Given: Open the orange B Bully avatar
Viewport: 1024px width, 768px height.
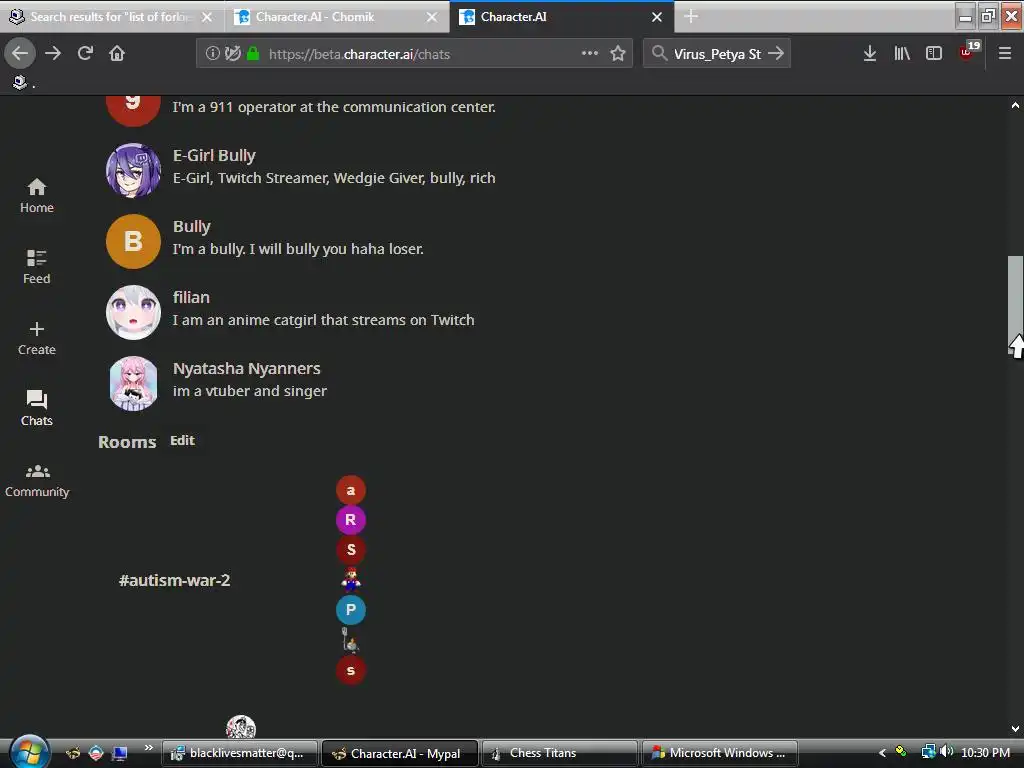Looking at the screenshot, I should [x=133, y=242].
